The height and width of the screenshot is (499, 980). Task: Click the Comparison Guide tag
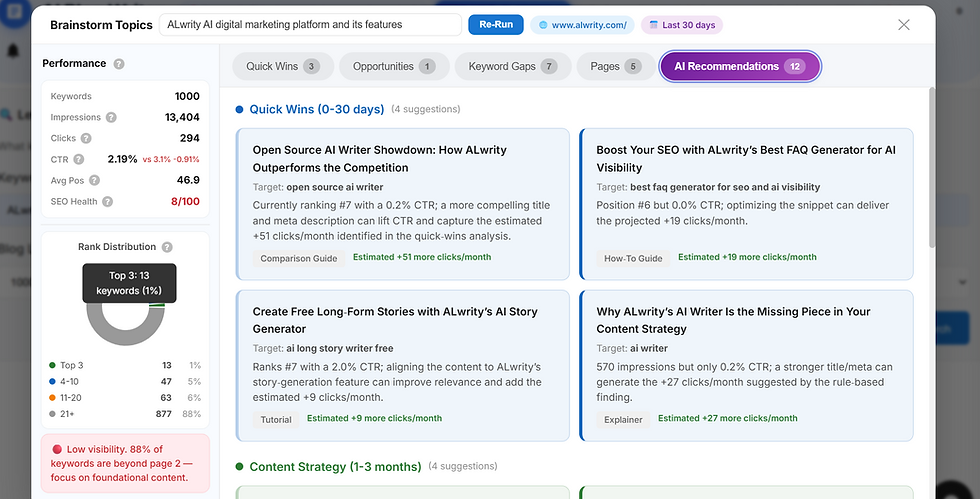click(299, 258)
